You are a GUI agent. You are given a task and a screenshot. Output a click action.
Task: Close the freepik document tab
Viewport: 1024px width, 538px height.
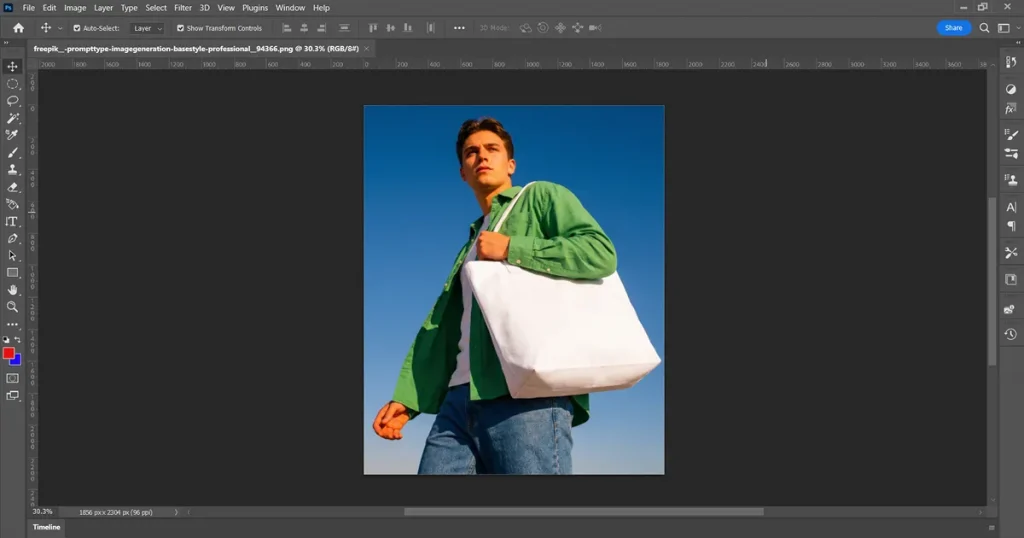366,49
